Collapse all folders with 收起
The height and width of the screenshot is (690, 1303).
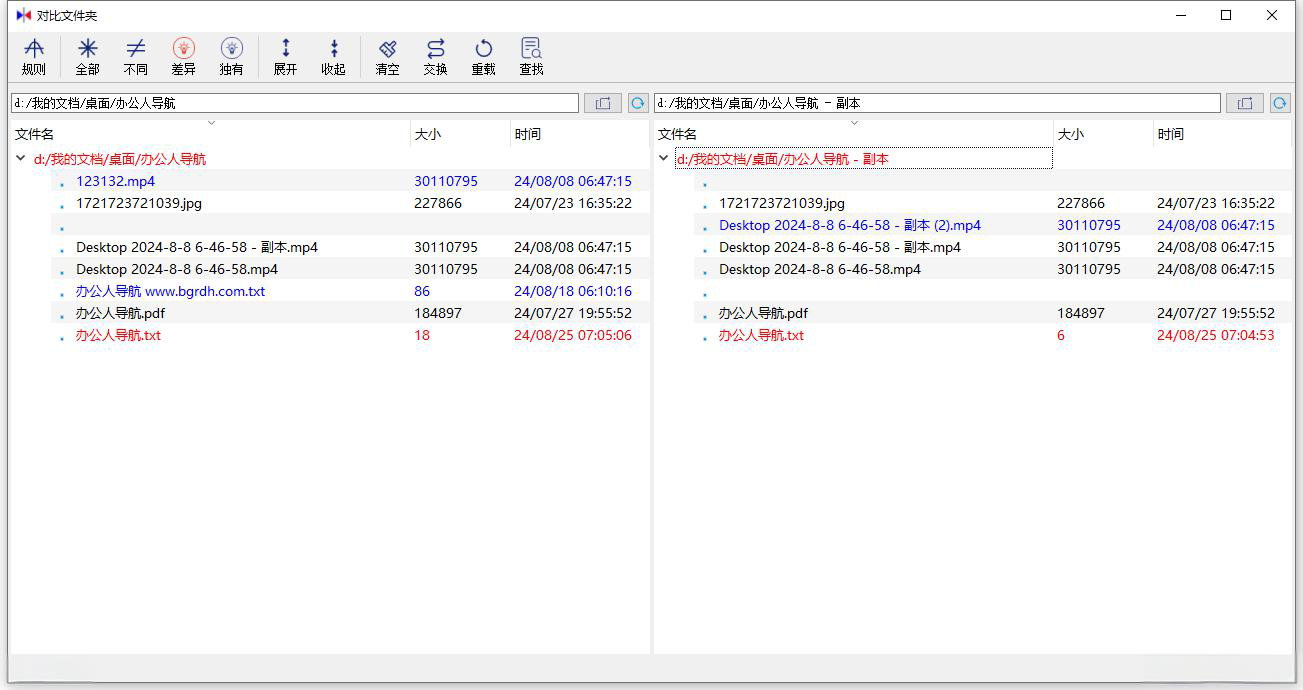pyautogui.click(x=333, y=57)
